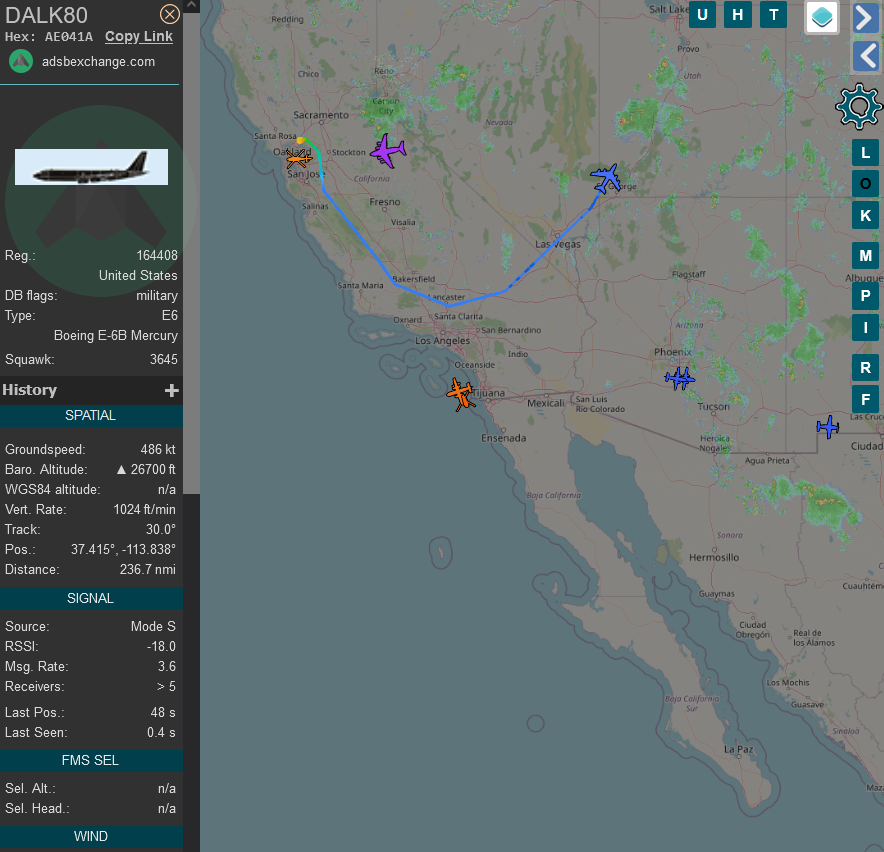Click distance value 236.7 nmi
Viewport: 884px width, 852px height.
click(147, 570)
